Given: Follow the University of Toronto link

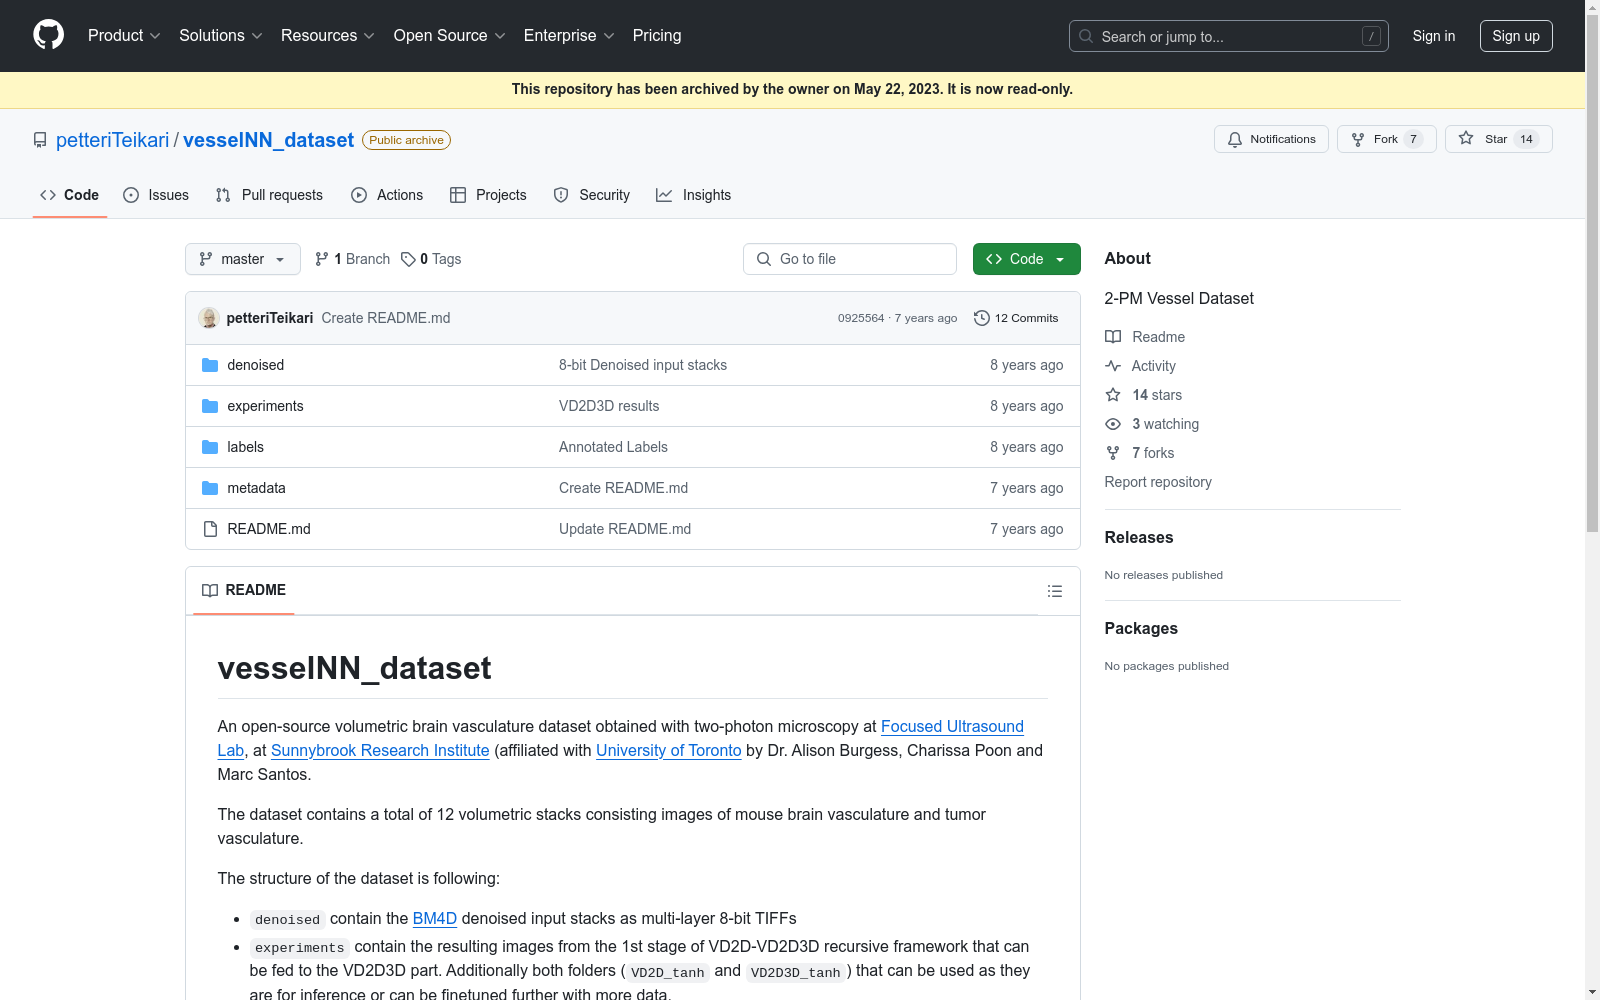Looking at the screenshot, I should (x=669, y=751).
